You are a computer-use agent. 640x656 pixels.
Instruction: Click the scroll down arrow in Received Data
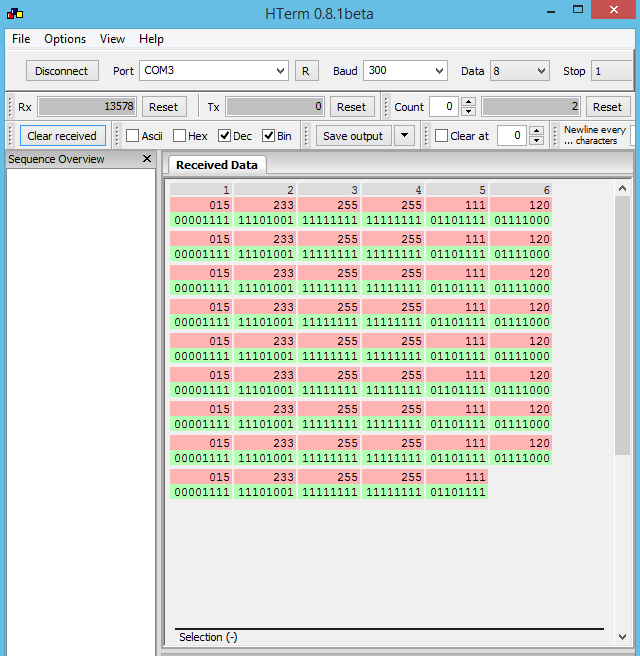coord(622,637)
